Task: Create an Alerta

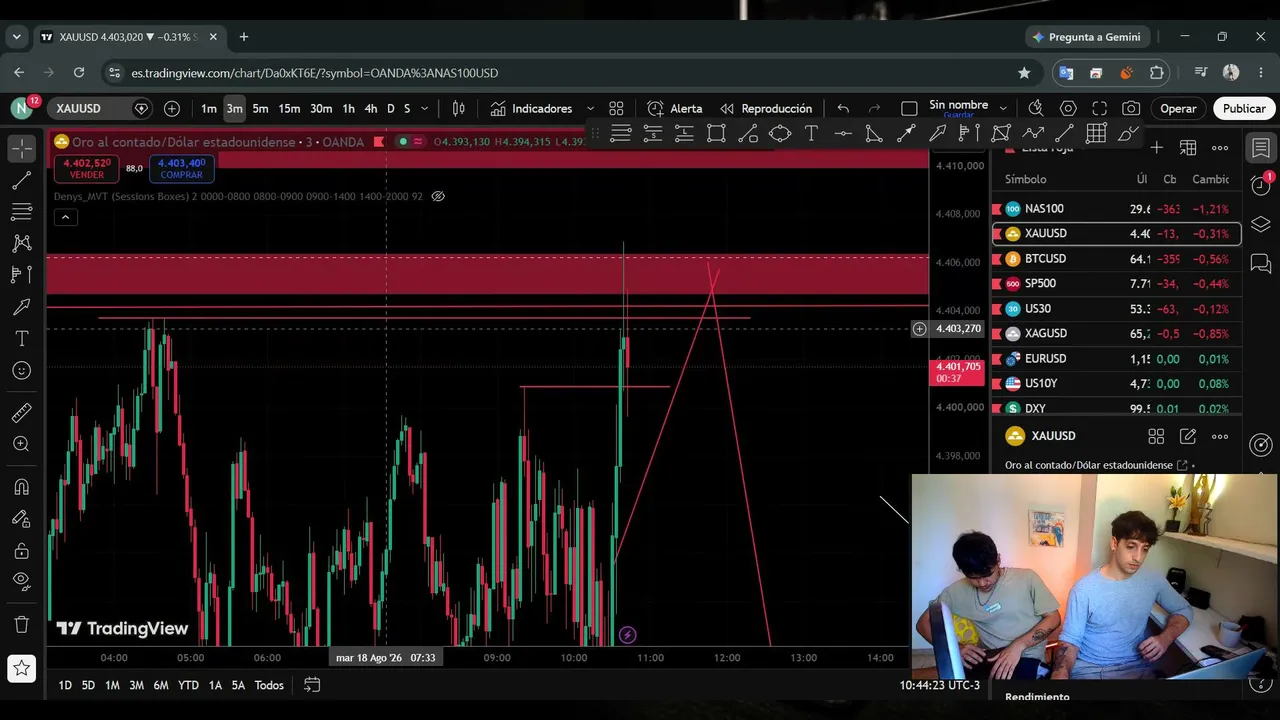Action: tap(674, 108)
